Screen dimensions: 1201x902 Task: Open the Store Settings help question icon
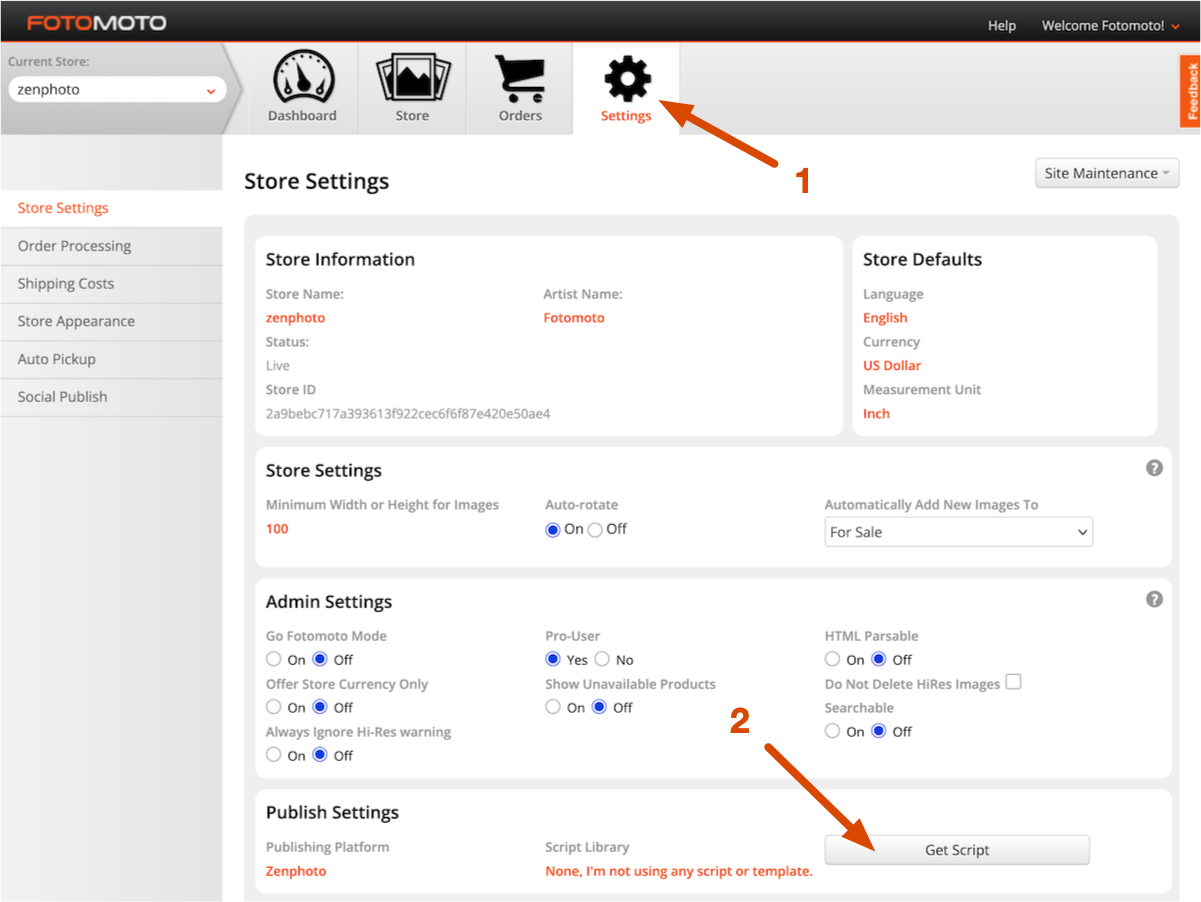[x=1154, y=468]
